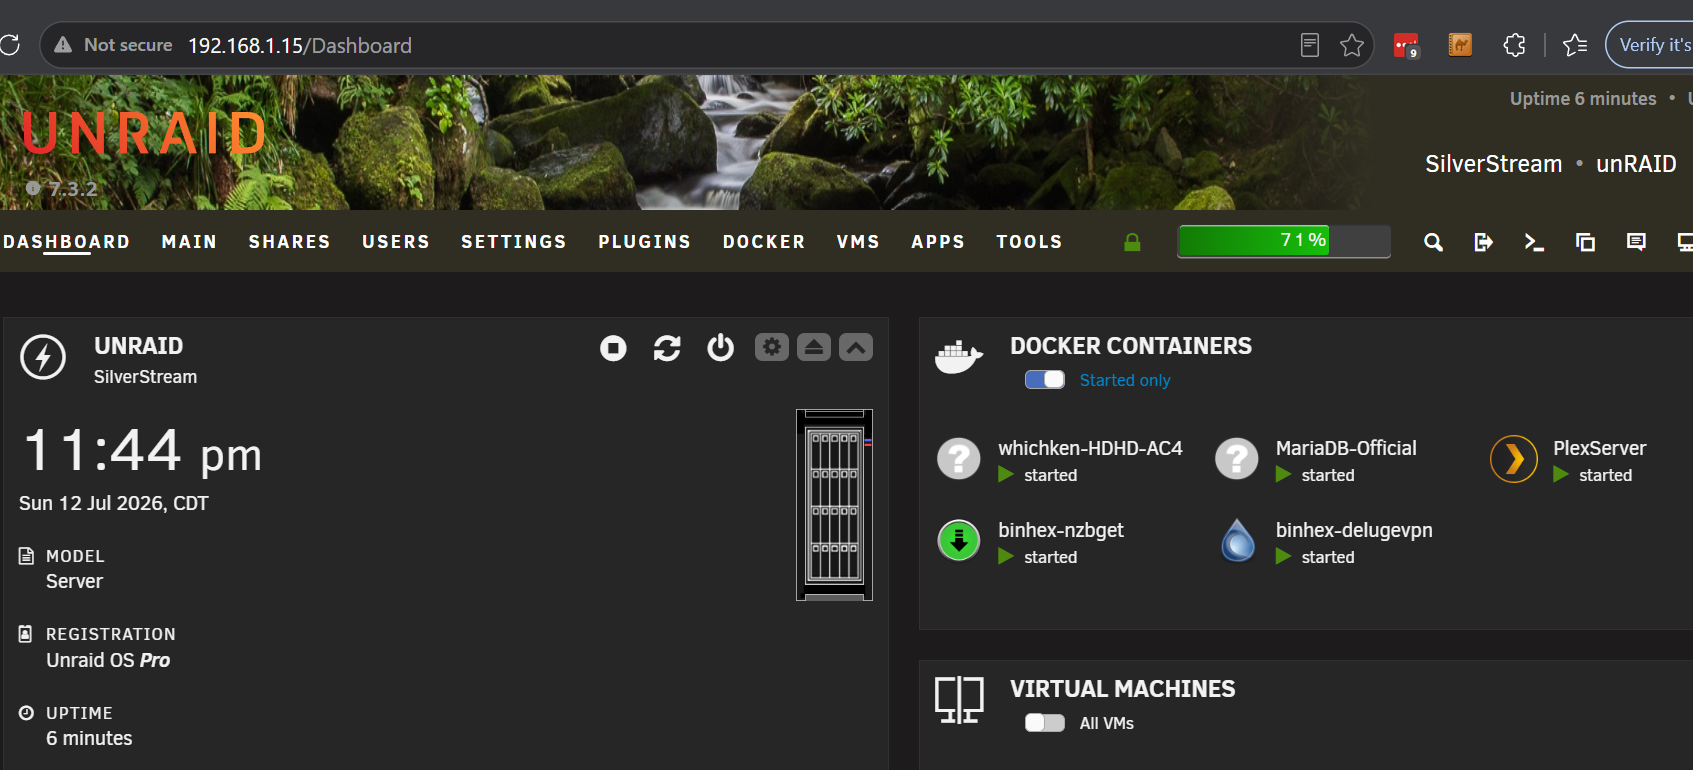Open the Users tab
Image resolution: width=1693 pixels, height=770 pixels.
point(396,242)
